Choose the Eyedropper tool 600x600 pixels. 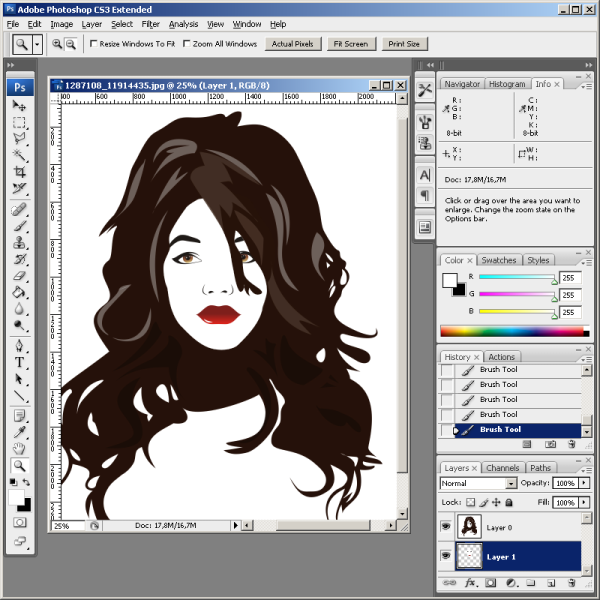tap(19, 431)
